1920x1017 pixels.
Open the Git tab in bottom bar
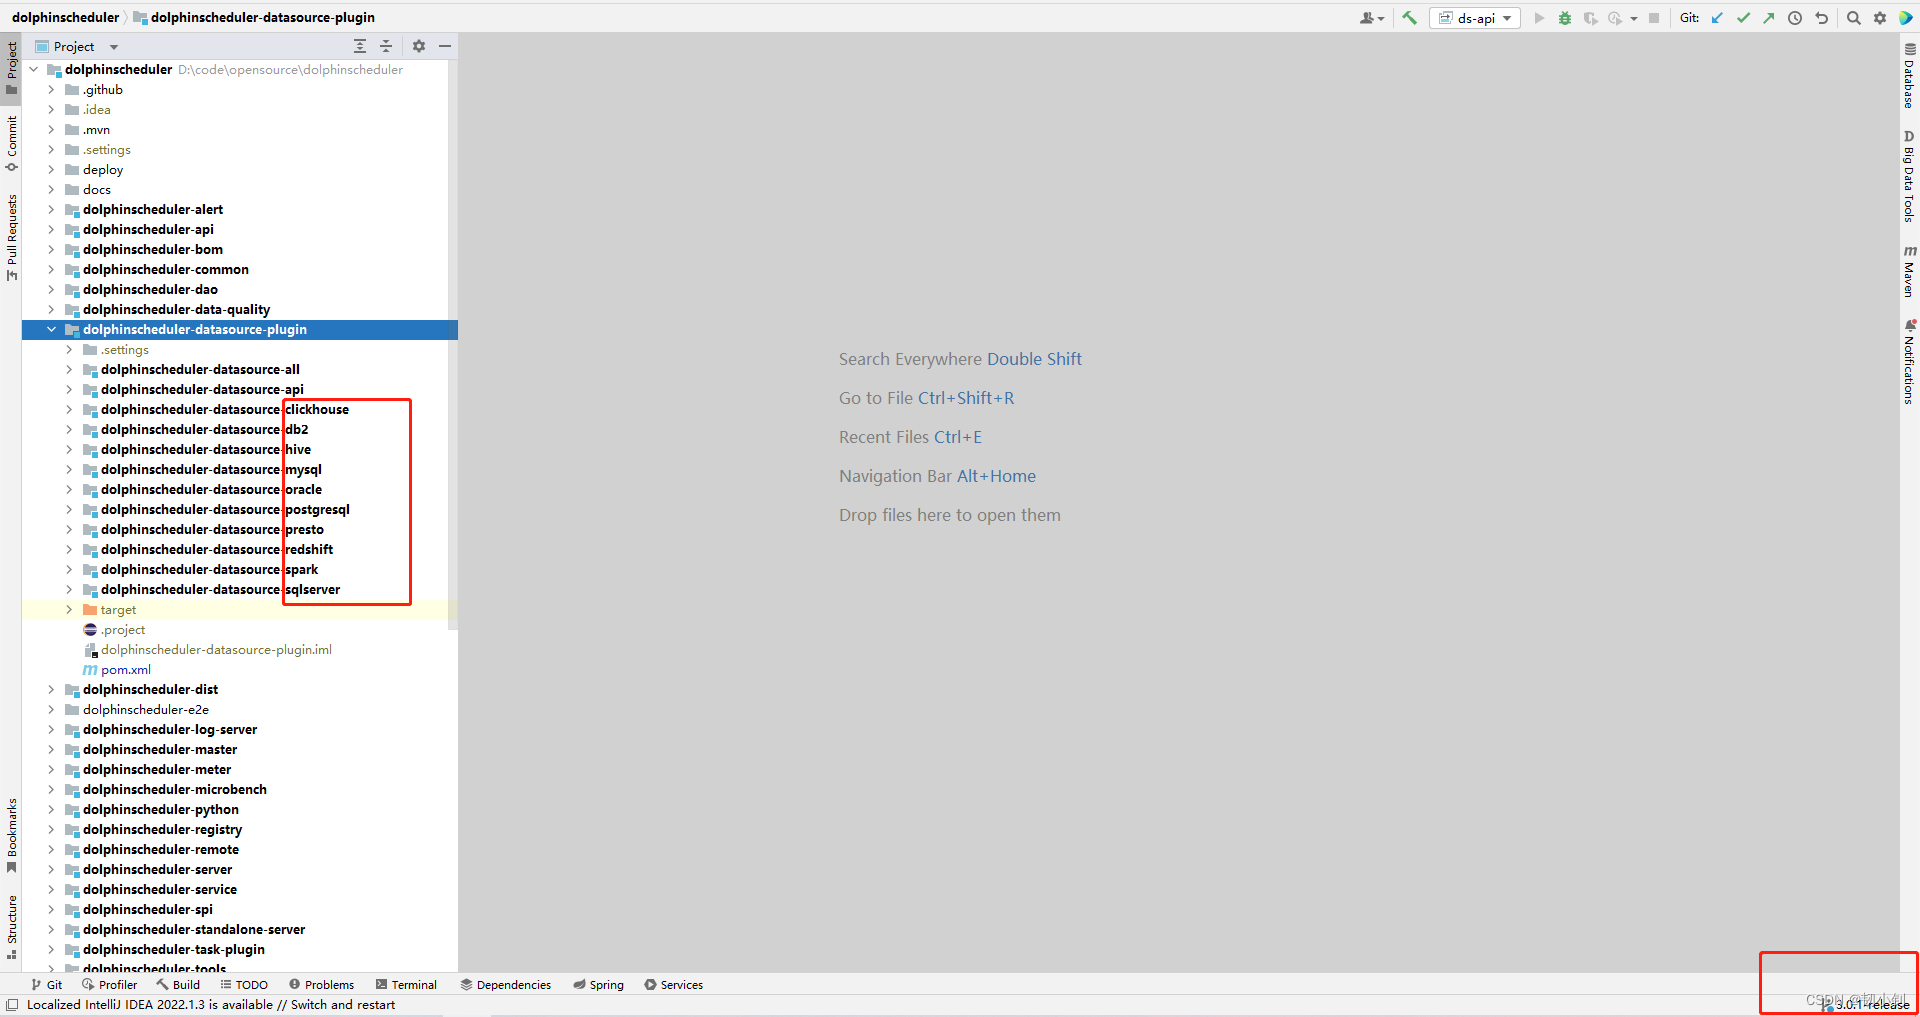pyautogui.click(x=46, y=985)
